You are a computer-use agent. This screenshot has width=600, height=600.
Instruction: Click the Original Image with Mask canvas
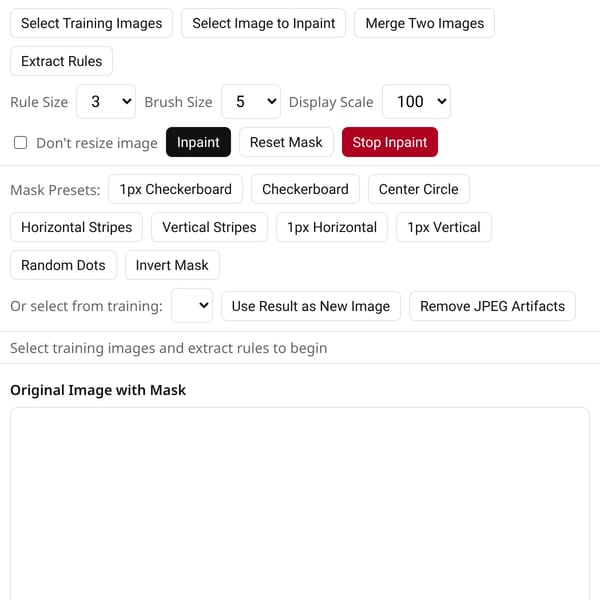pos(300,504)
